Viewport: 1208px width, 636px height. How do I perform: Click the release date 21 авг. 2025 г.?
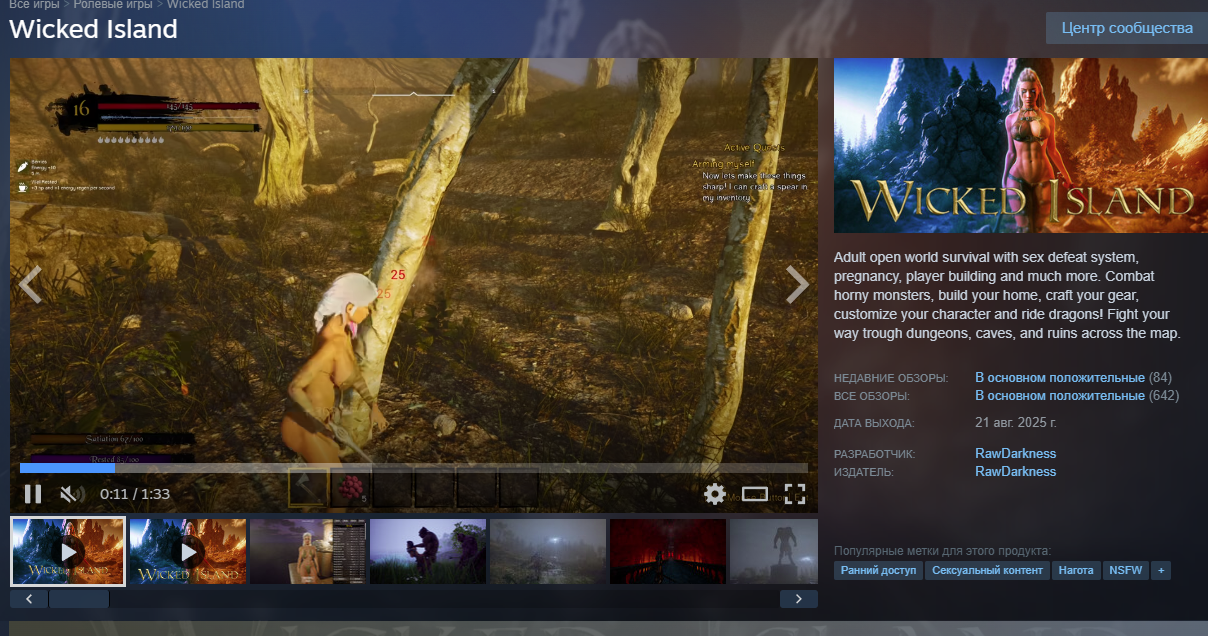coord(1016,422)
